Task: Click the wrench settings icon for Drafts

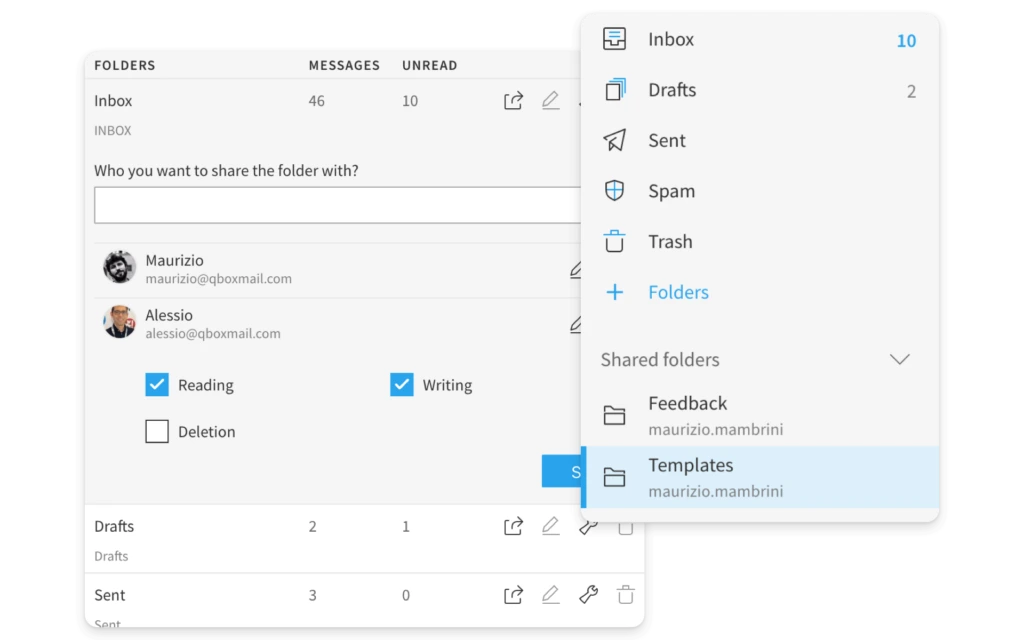Action: click(588, 526)
